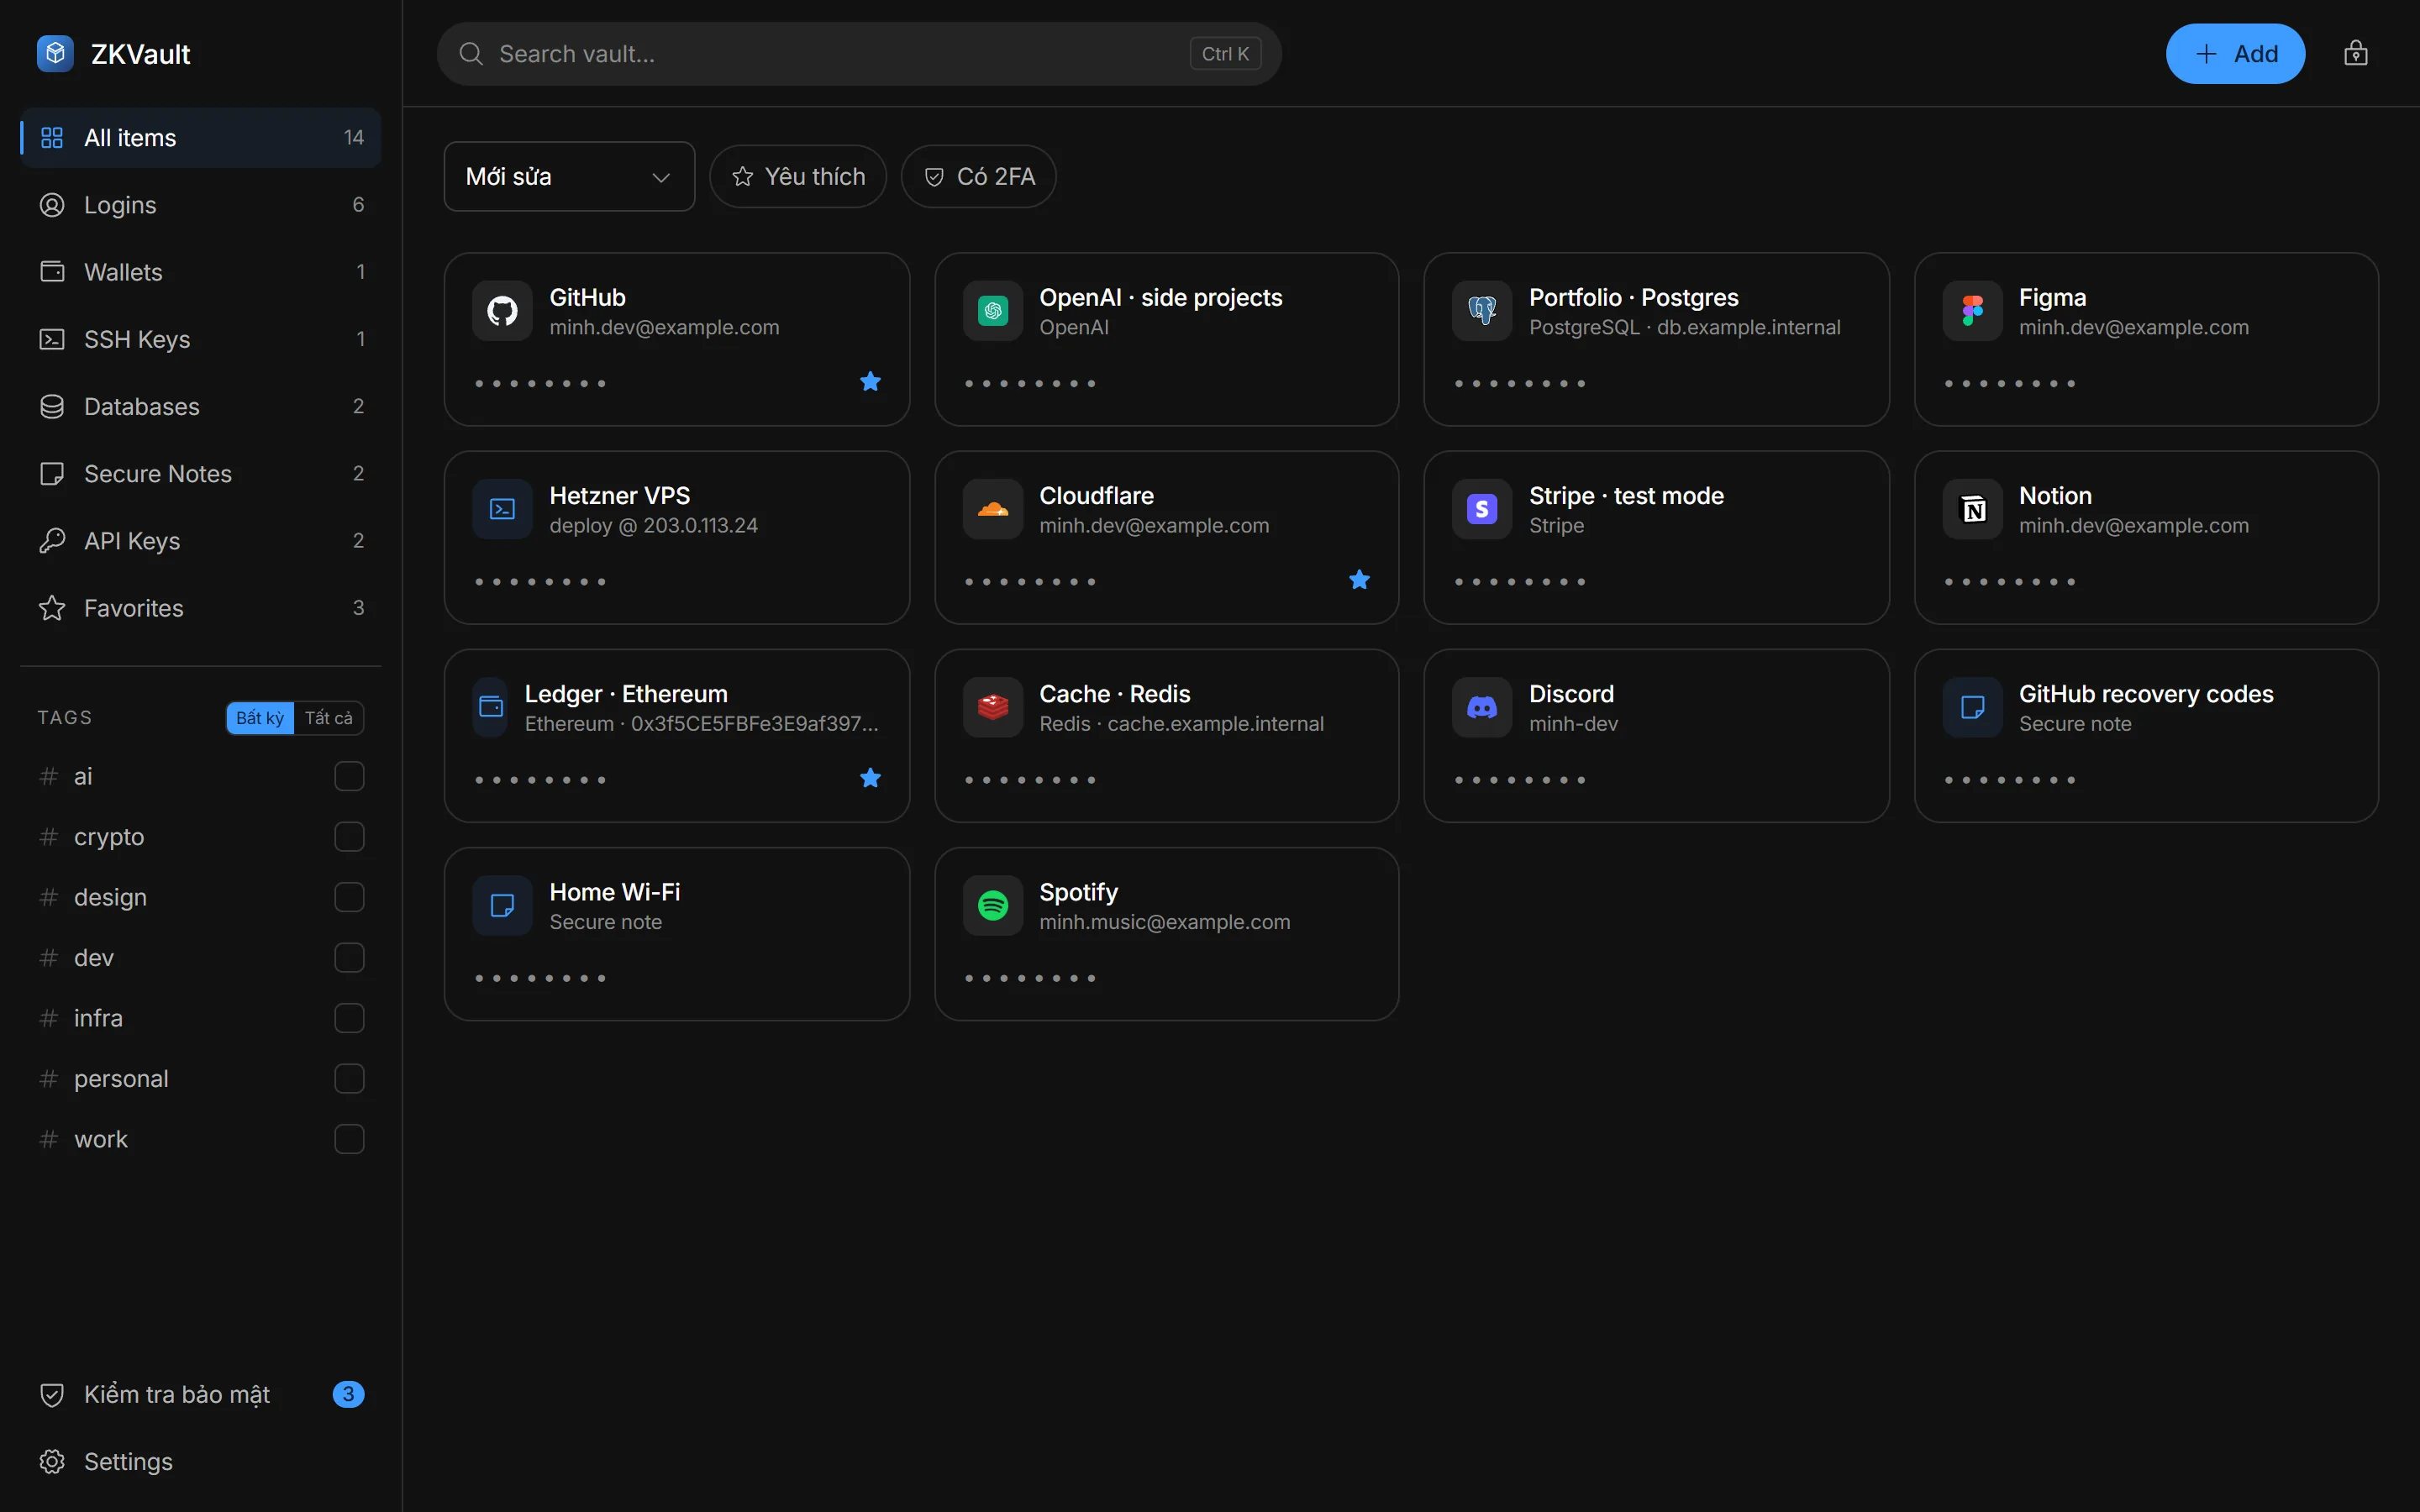Click the Discord card logo icon
Screen dimensions: 2420x1512
click(x=1482, y=707)
